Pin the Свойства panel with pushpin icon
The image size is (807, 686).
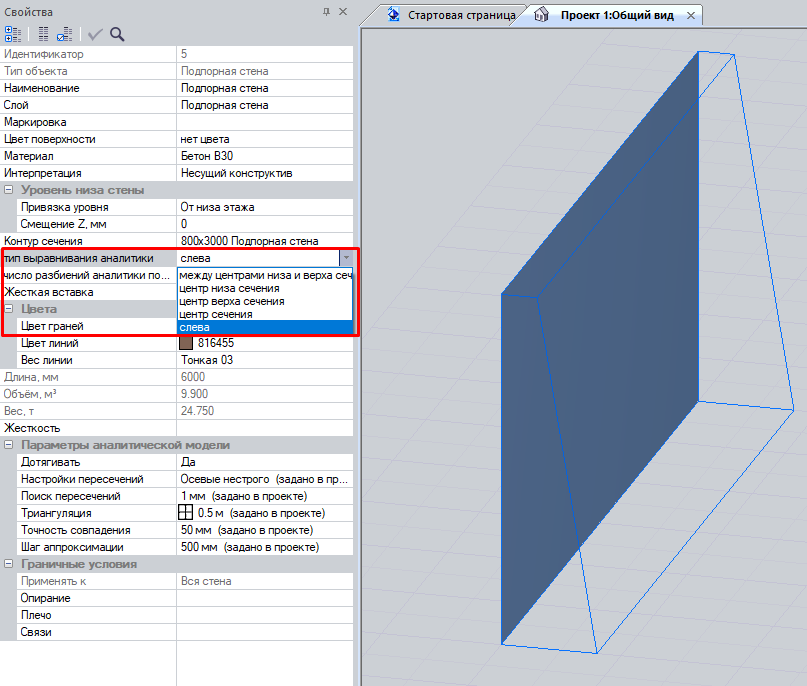point(326,11)
